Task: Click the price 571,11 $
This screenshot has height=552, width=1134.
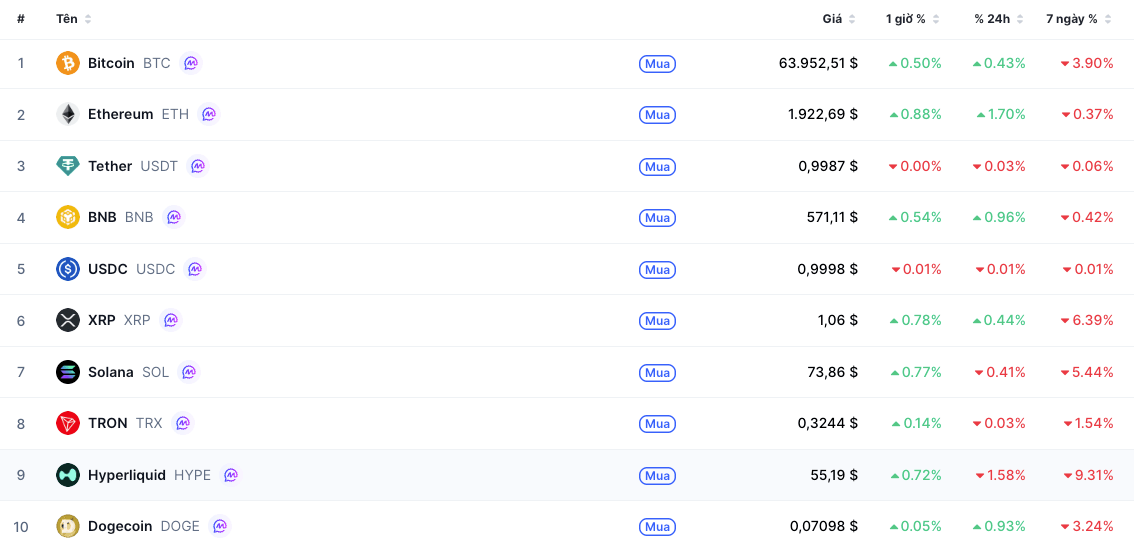Action: (x=832, y=217)
